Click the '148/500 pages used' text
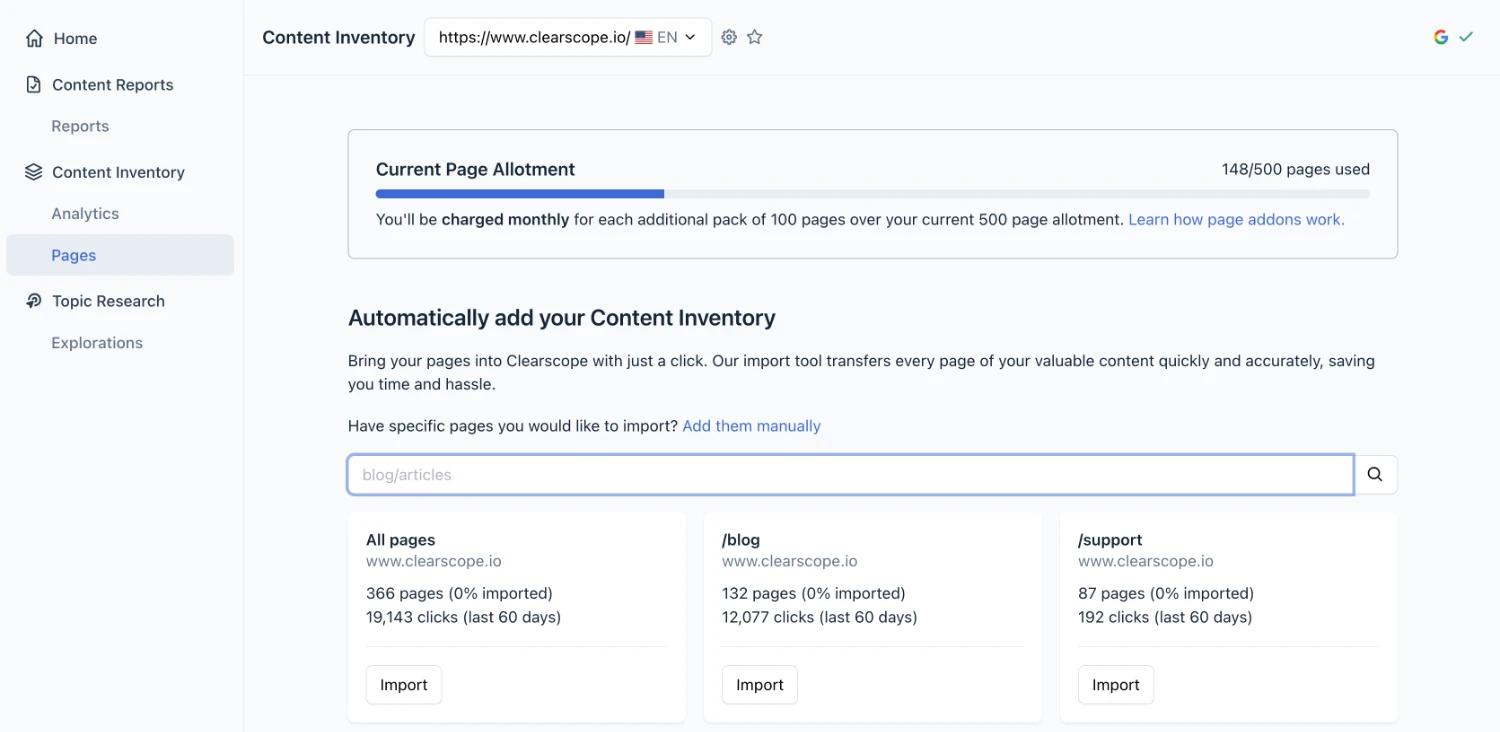Screen dimensions: 1500x732 click(x=1295, y=169)
